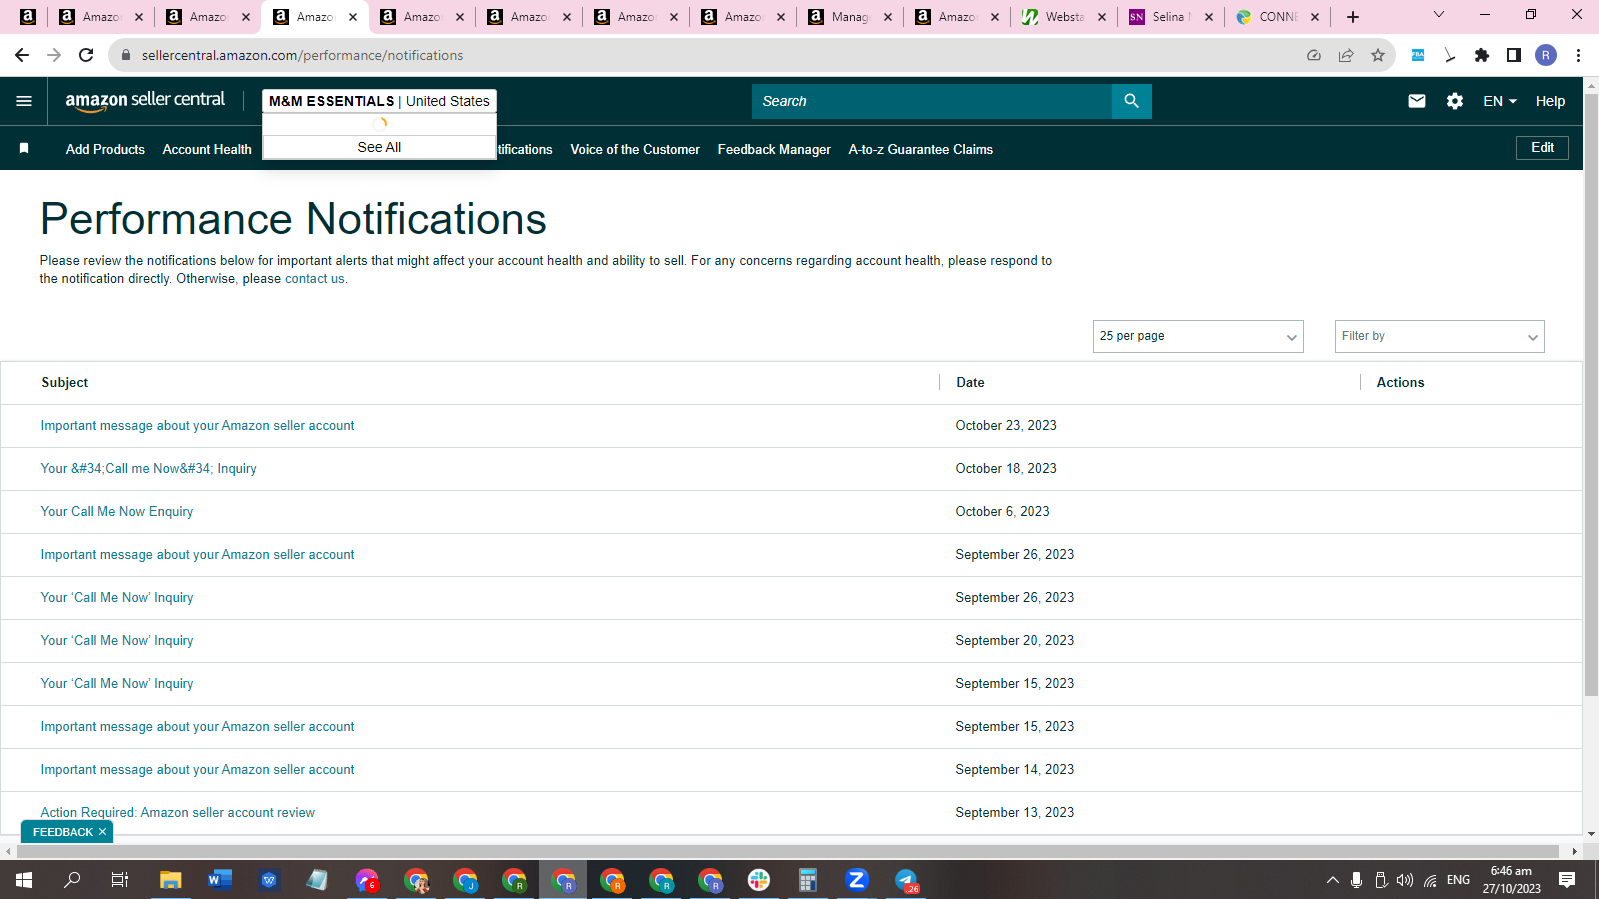Open Zoom from the taskbar
The width and height of the screenshot is (1599, 899).
(856, 880)
